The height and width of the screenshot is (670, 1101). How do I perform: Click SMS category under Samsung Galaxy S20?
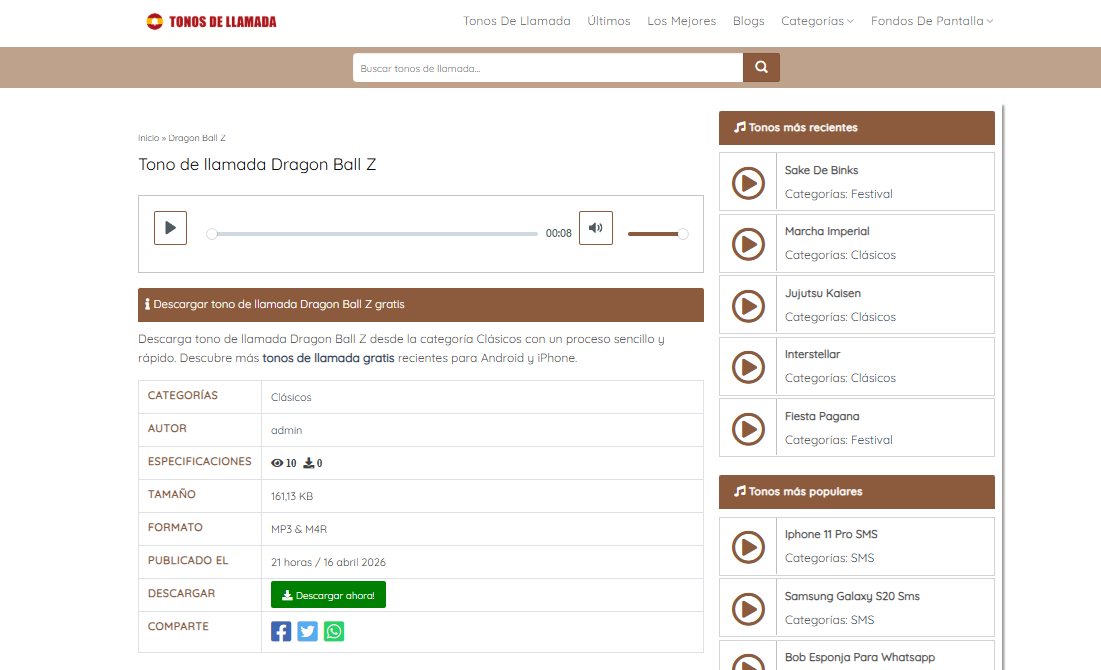pos(862,620)
